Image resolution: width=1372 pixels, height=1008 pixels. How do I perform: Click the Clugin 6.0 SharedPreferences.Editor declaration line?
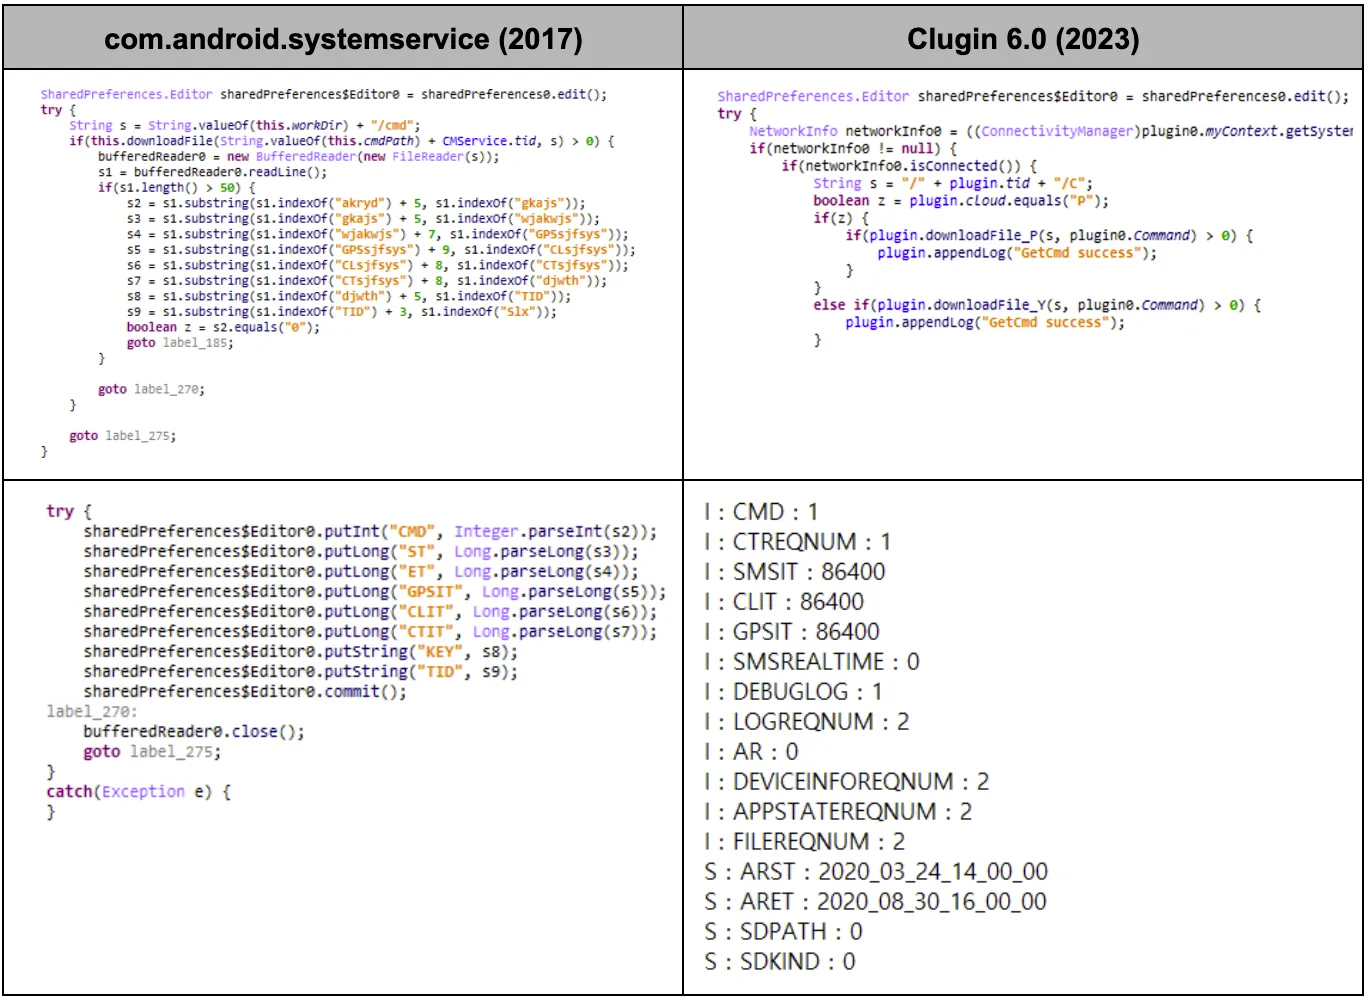click(x=1033, y=96)
